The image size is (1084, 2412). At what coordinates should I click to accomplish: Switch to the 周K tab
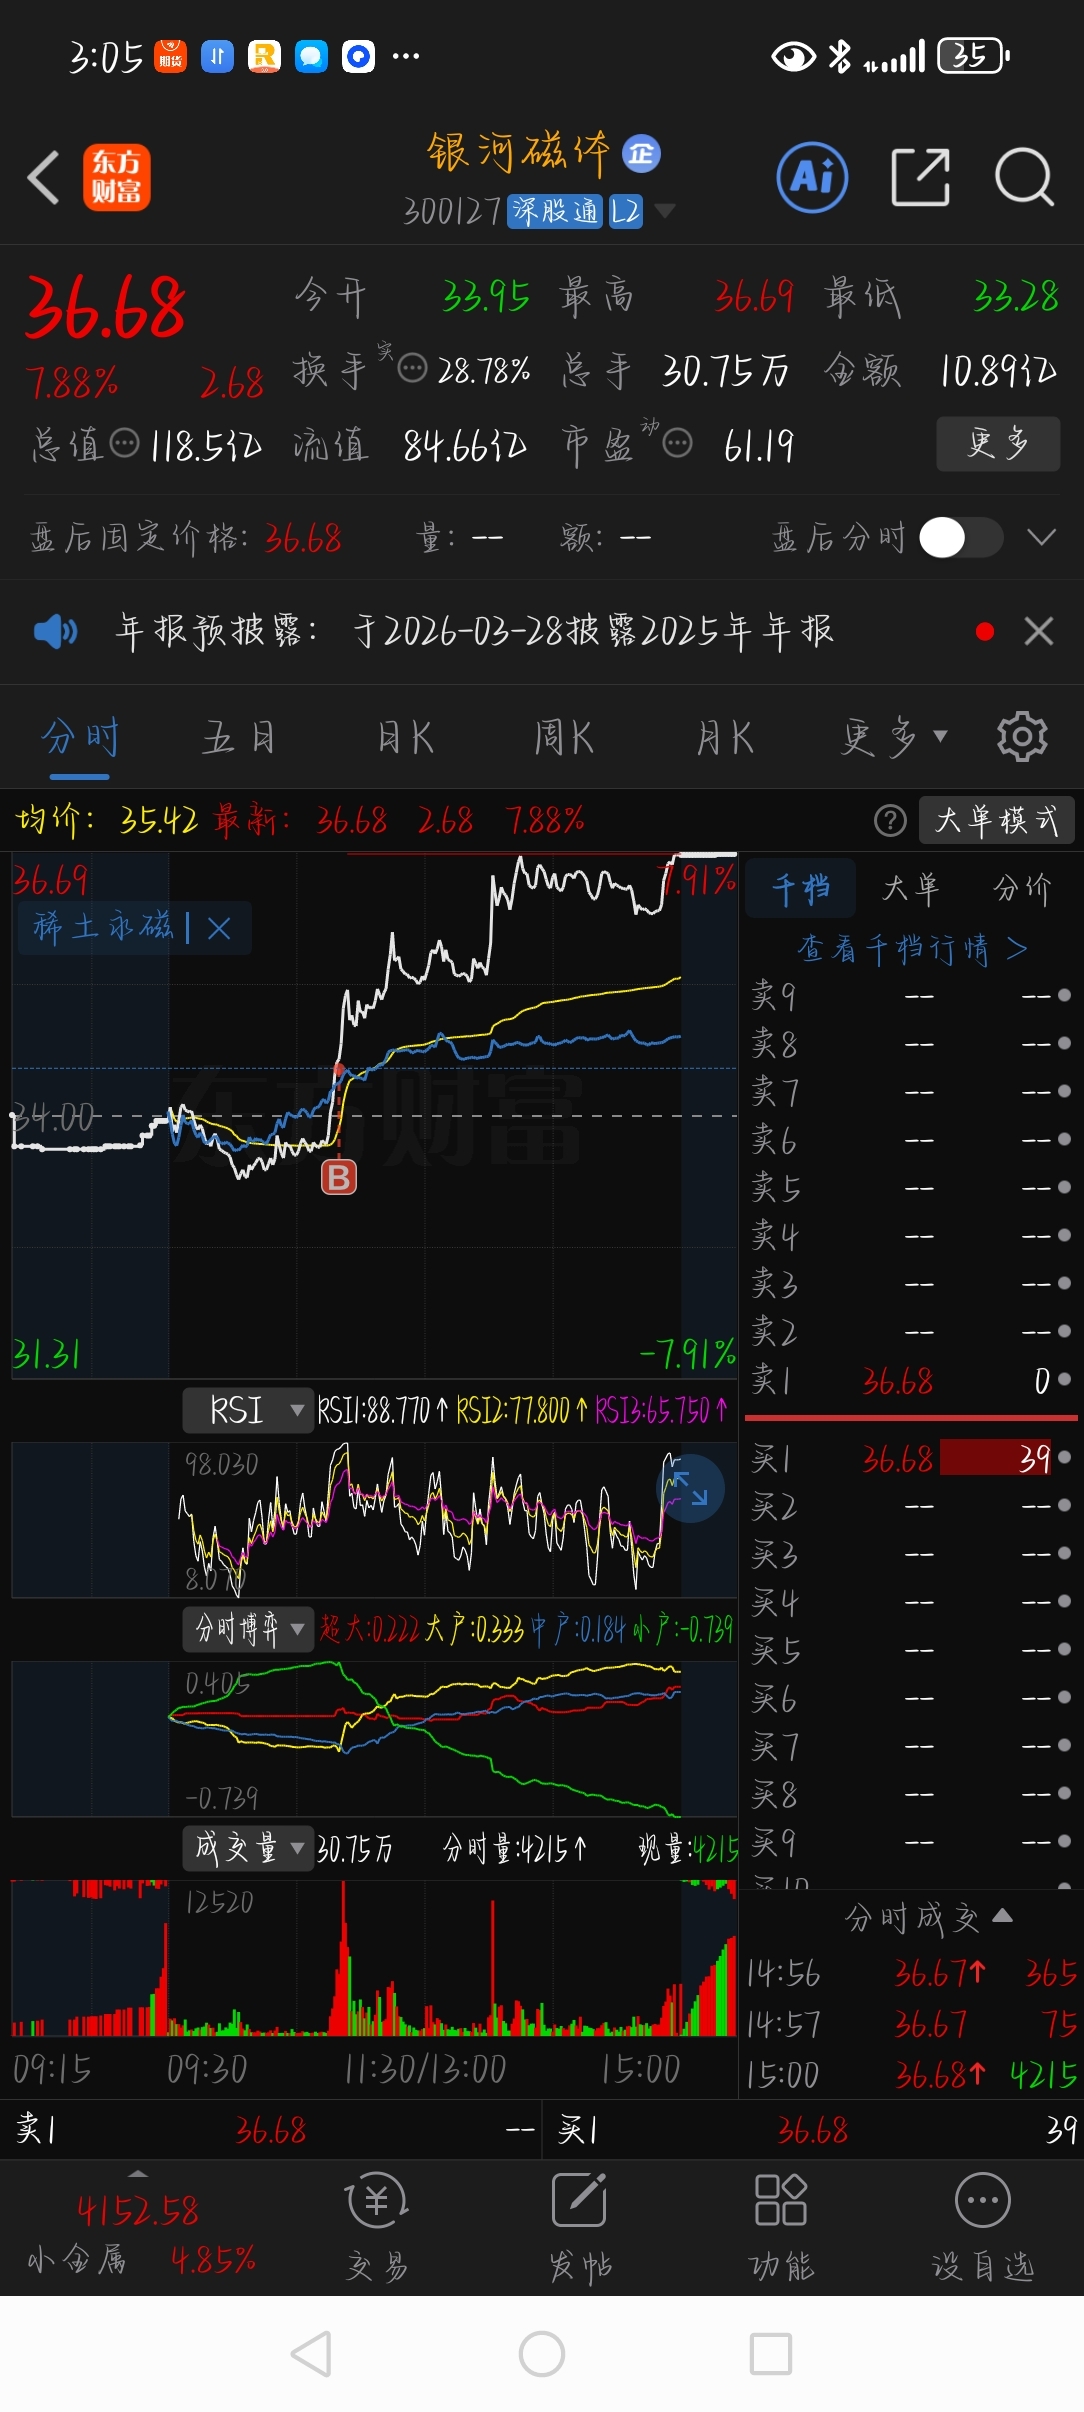coord(564,738)
